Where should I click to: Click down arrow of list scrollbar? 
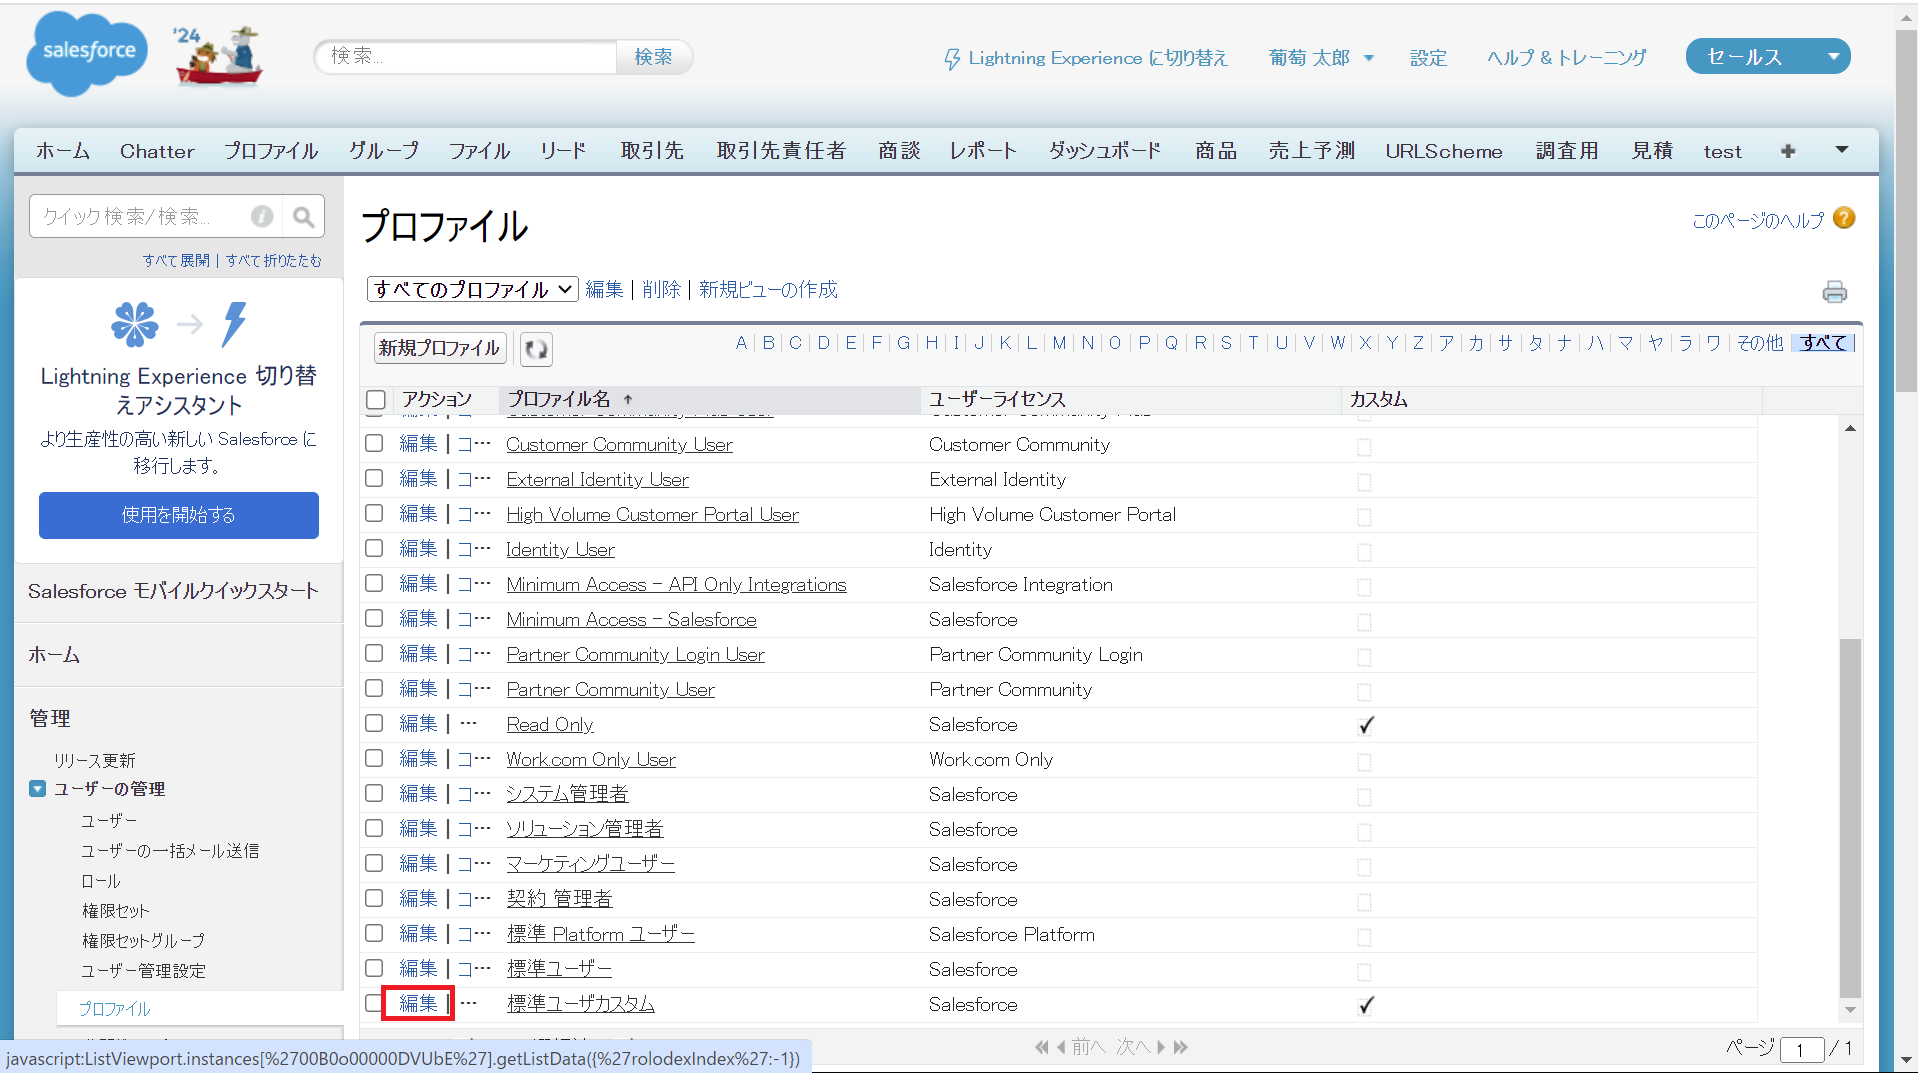click(x=1850, y=1010)
